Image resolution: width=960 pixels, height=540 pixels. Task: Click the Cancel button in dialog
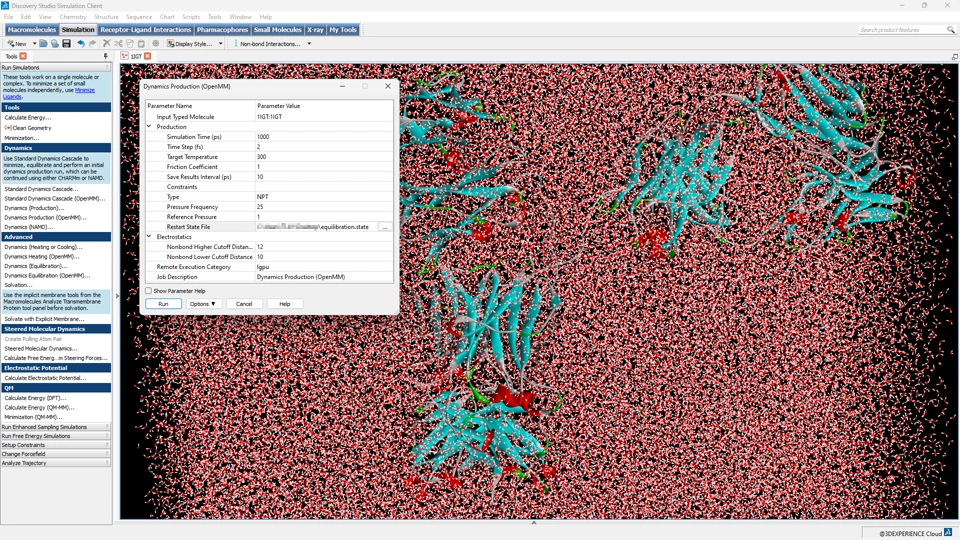tap(244, 304)
